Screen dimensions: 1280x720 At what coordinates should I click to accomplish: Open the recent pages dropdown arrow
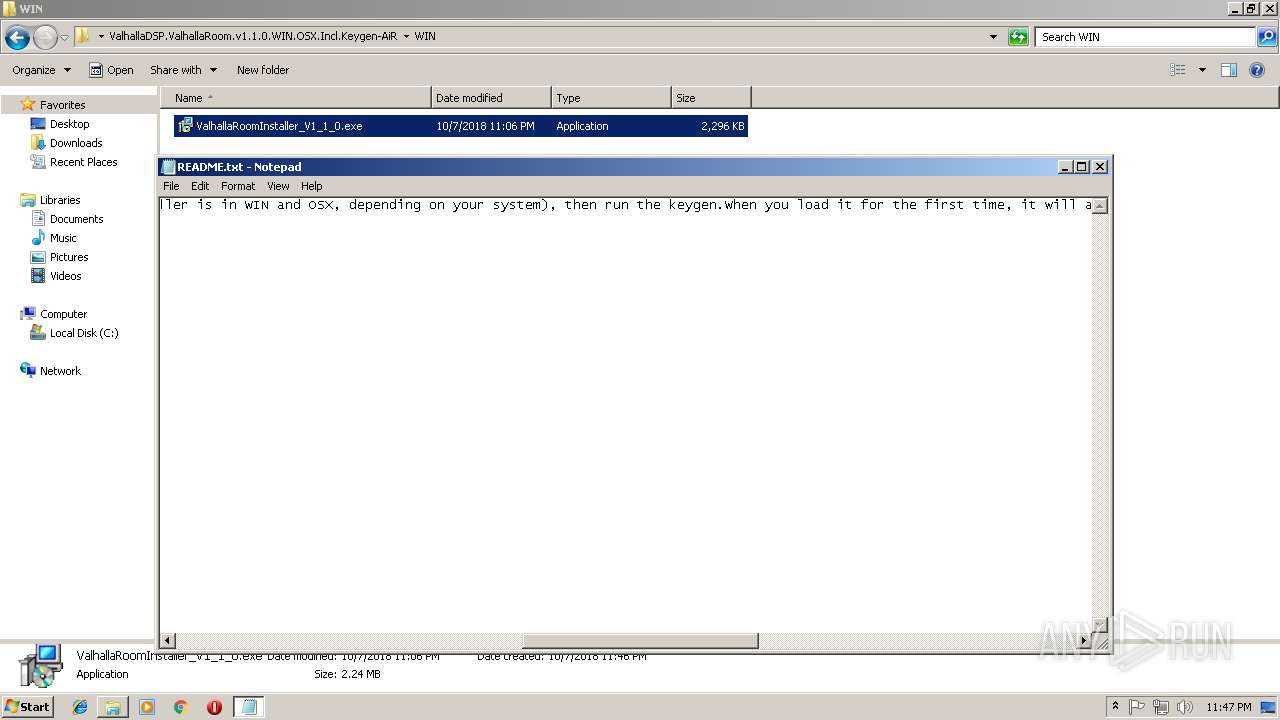[x=65, y=38]
